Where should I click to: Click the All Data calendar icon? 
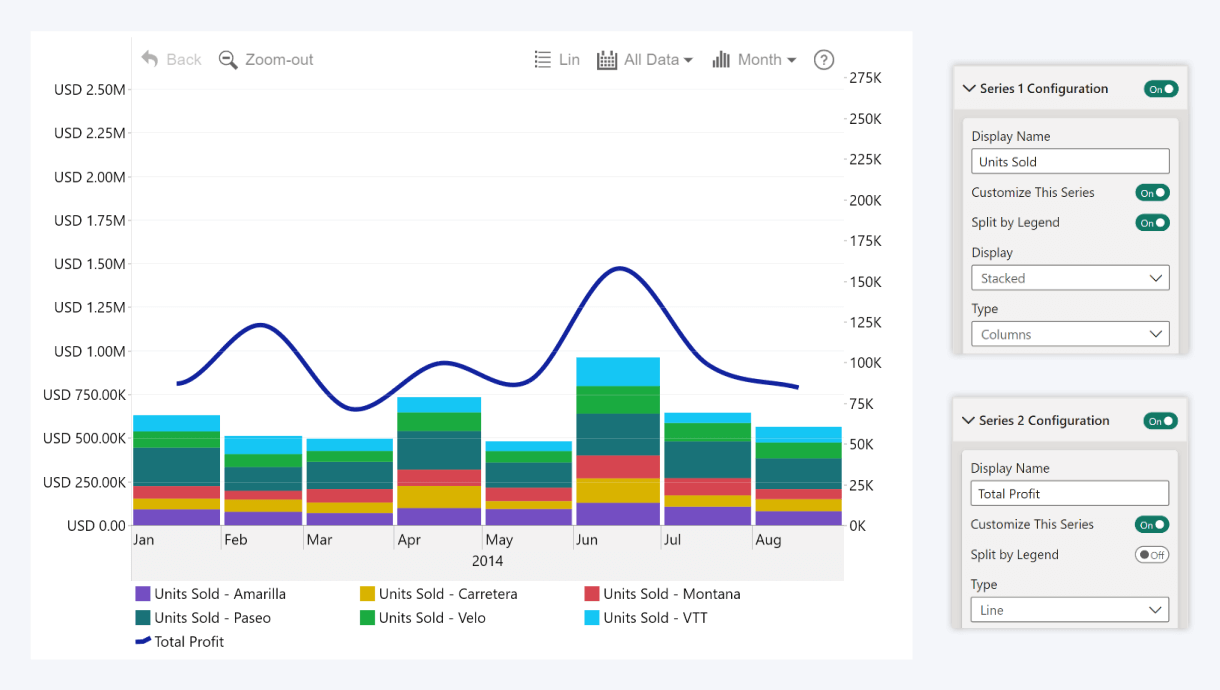[x=607, y=60]
